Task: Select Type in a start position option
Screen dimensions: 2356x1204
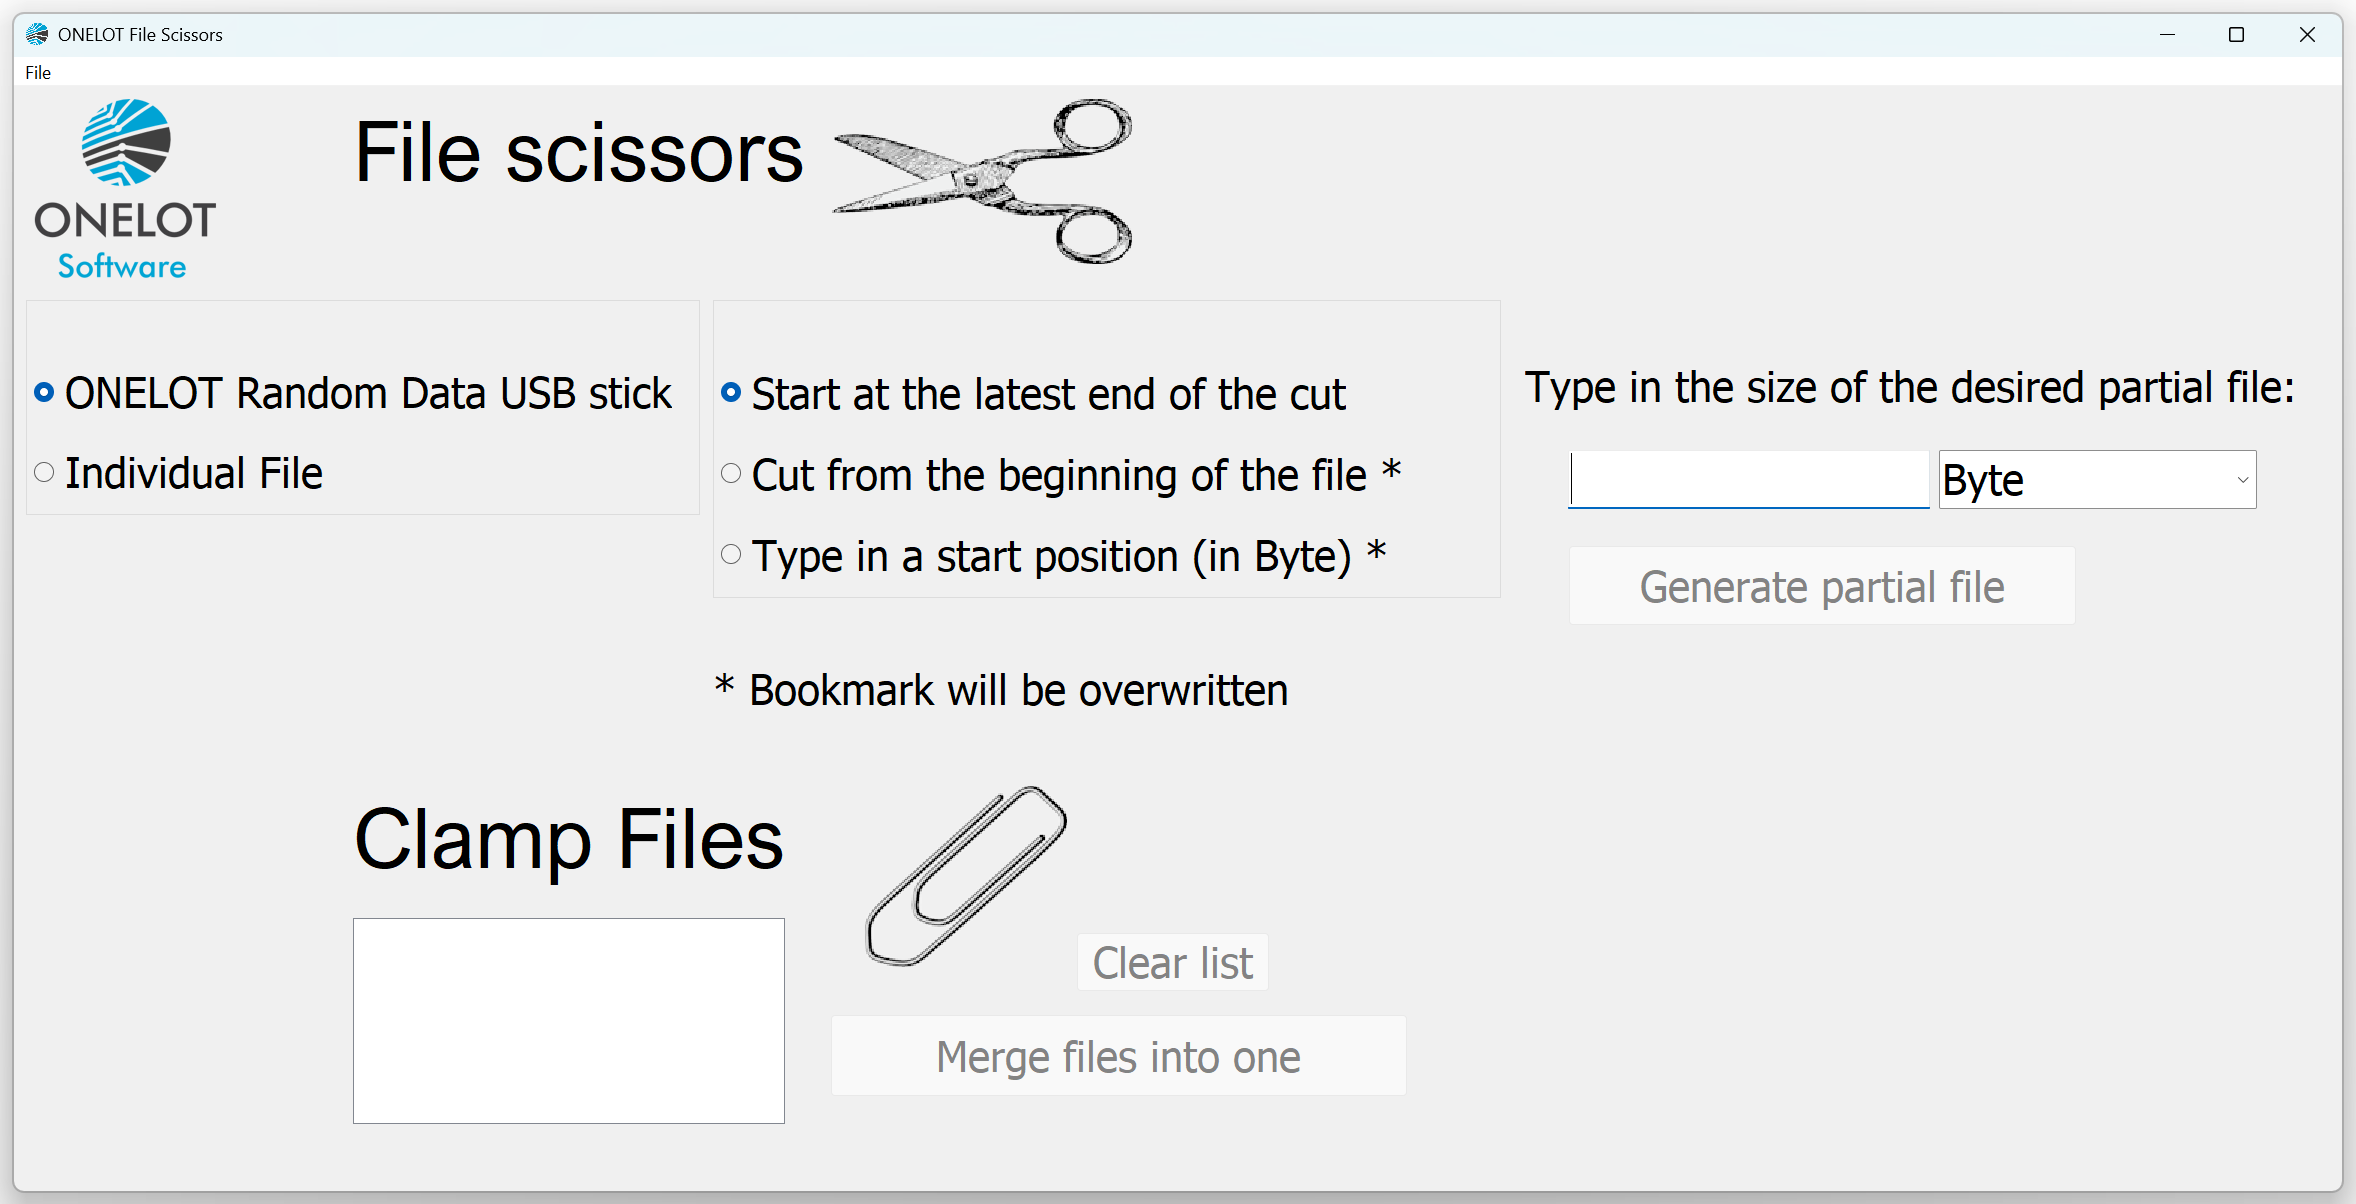Action: (x=1054, y=556)
